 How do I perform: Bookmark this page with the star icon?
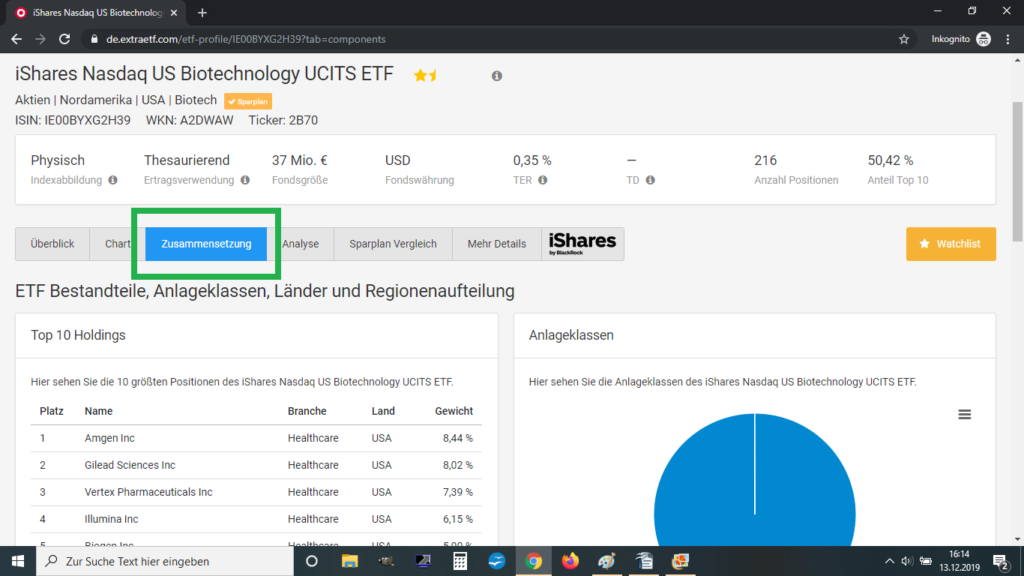(904, 39)
